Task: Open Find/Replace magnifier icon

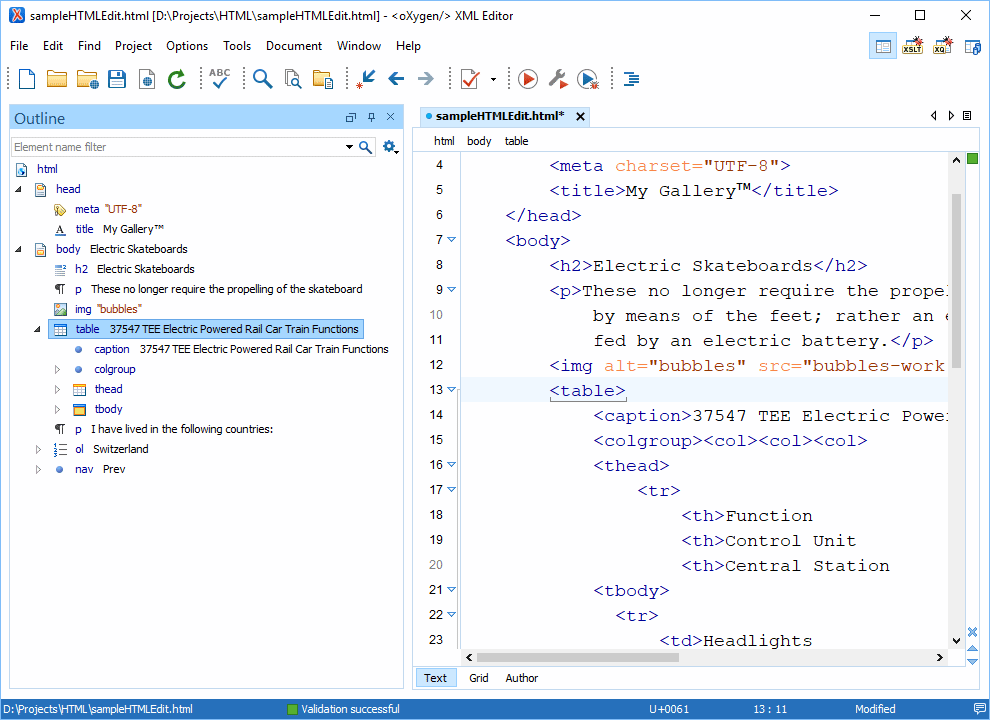Action: 263,79
